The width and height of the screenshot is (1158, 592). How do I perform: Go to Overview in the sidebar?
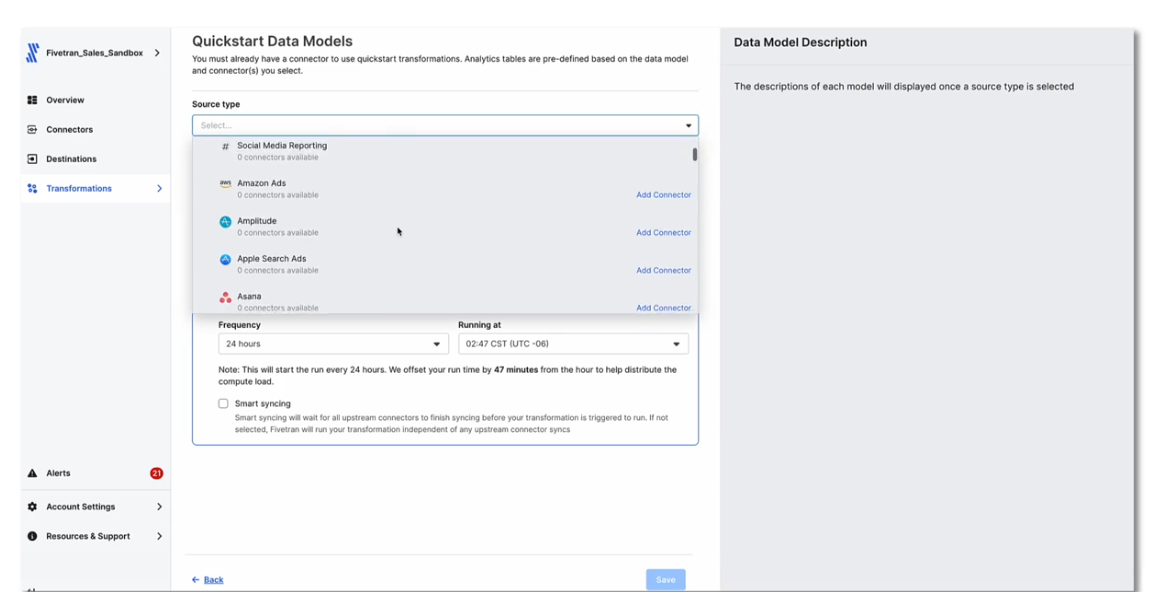point(65,100)
